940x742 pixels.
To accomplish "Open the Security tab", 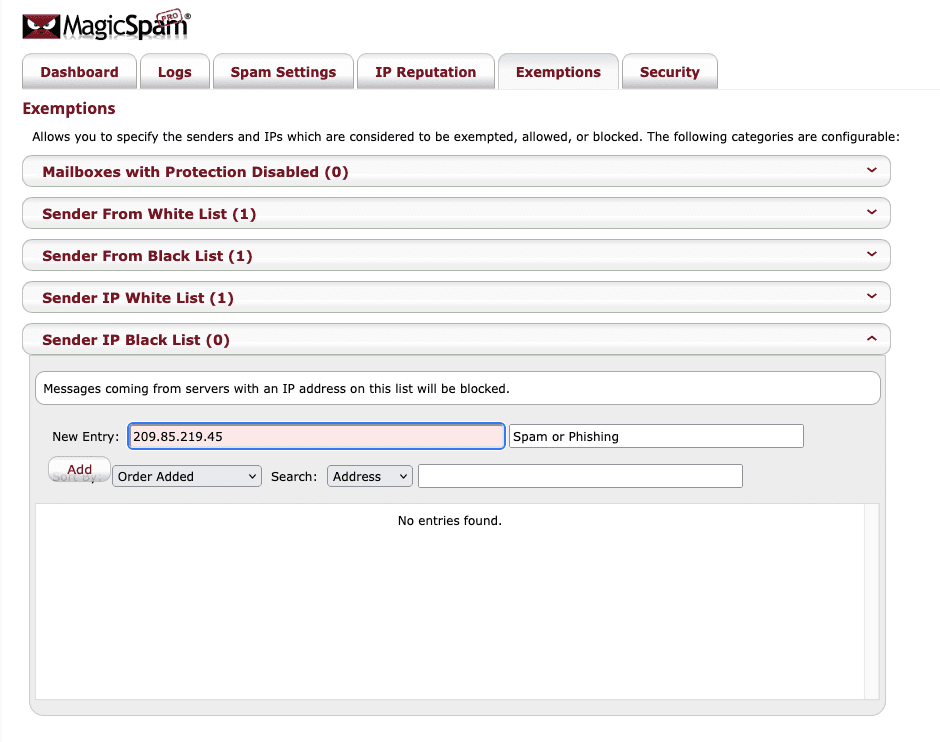I will [x=669, y=72].
